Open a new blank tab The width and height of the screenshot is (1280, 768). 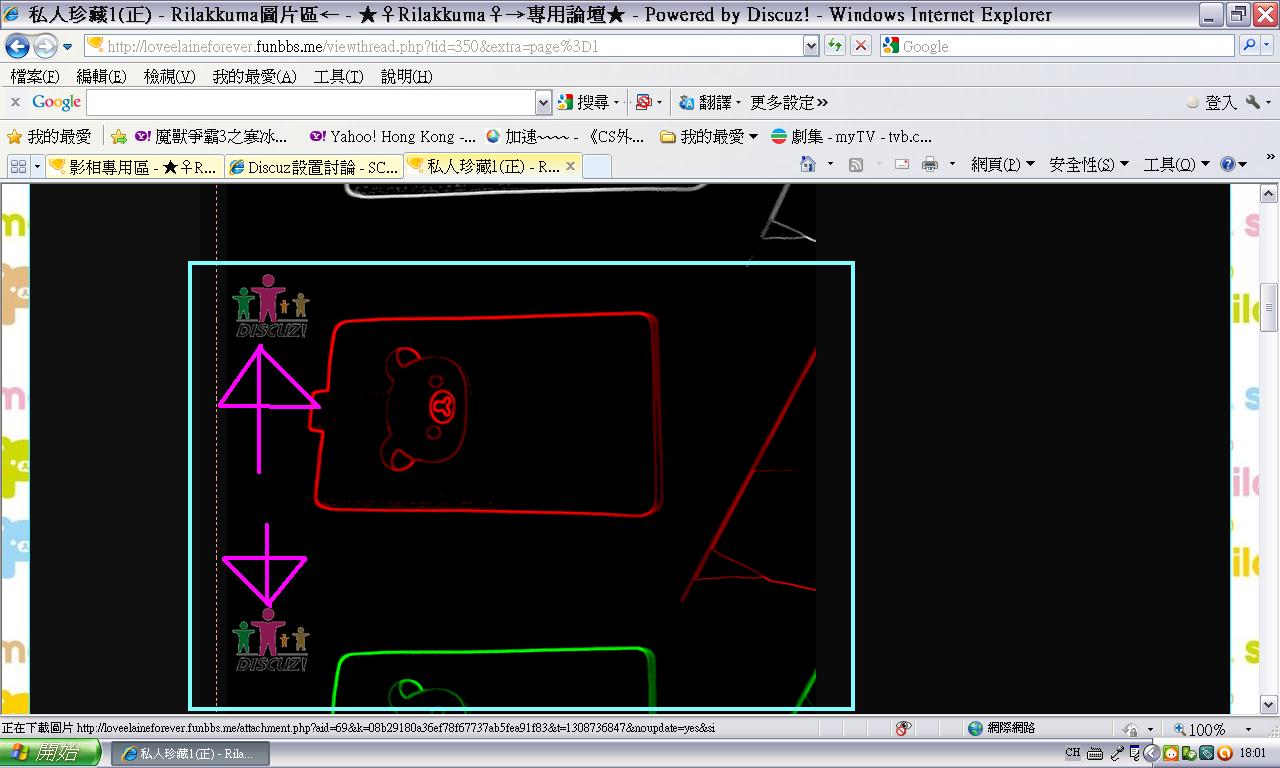click(x=596, y=167)
